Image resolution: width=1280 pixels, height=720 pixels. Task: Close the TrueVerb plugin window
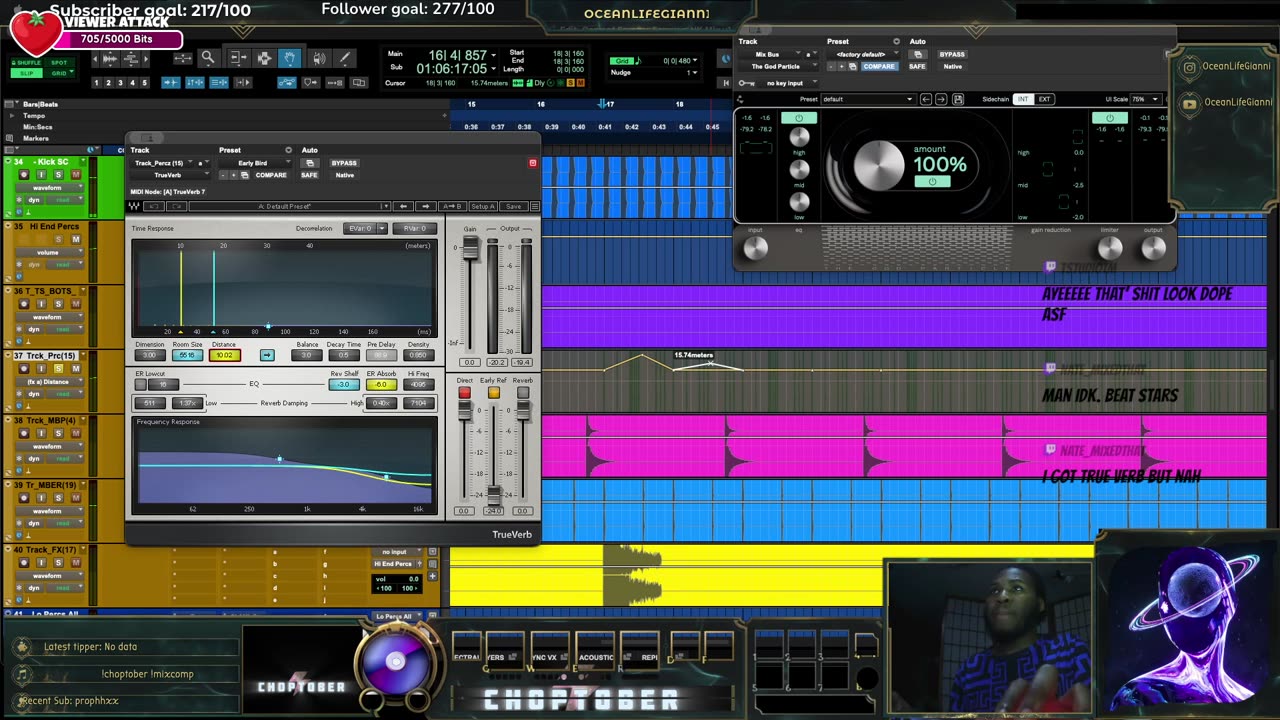[x=532, y=162]
